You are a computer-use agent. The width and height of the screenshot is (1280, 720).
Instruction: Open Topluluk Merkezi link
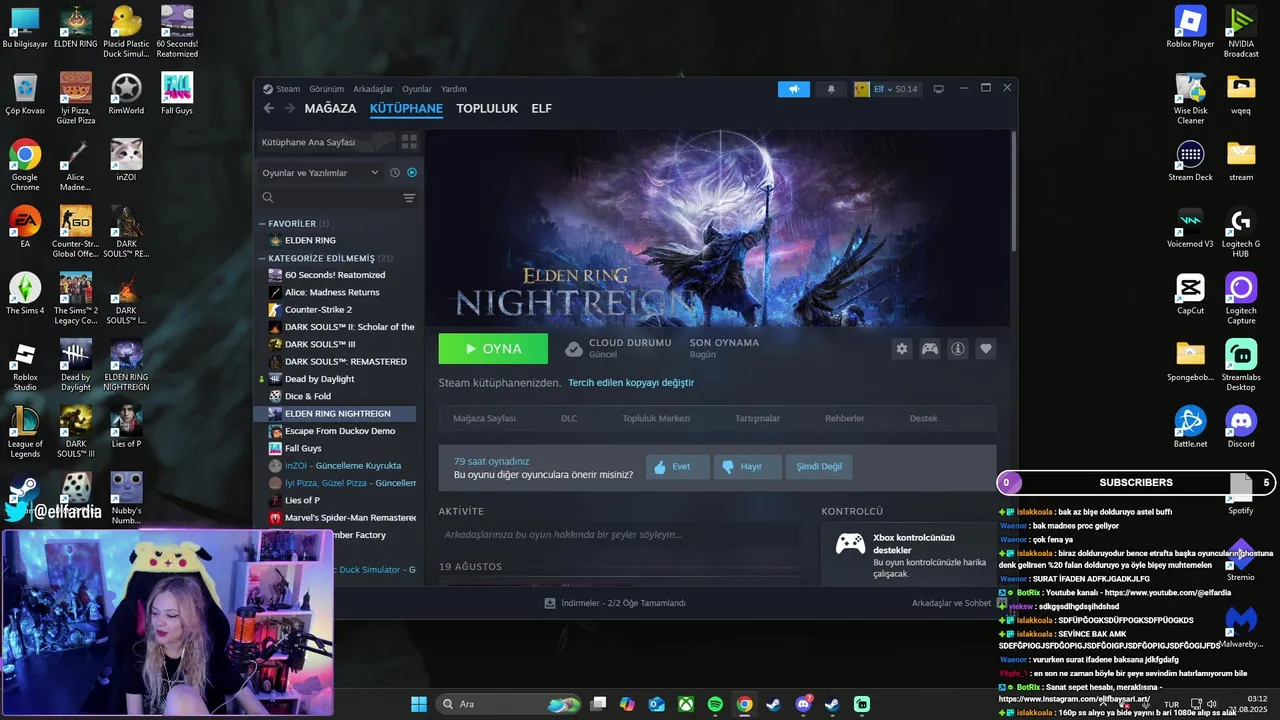tap(656, 418)
